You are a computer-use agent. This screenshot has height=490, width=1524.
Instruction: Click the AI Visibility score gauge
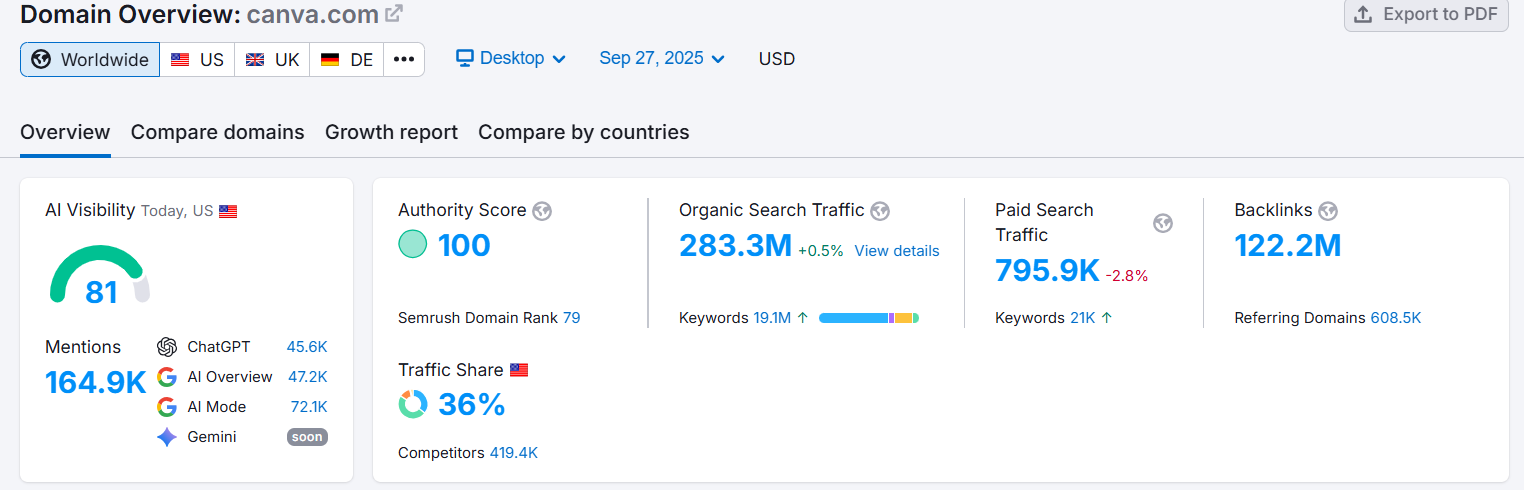click(100, 275)
